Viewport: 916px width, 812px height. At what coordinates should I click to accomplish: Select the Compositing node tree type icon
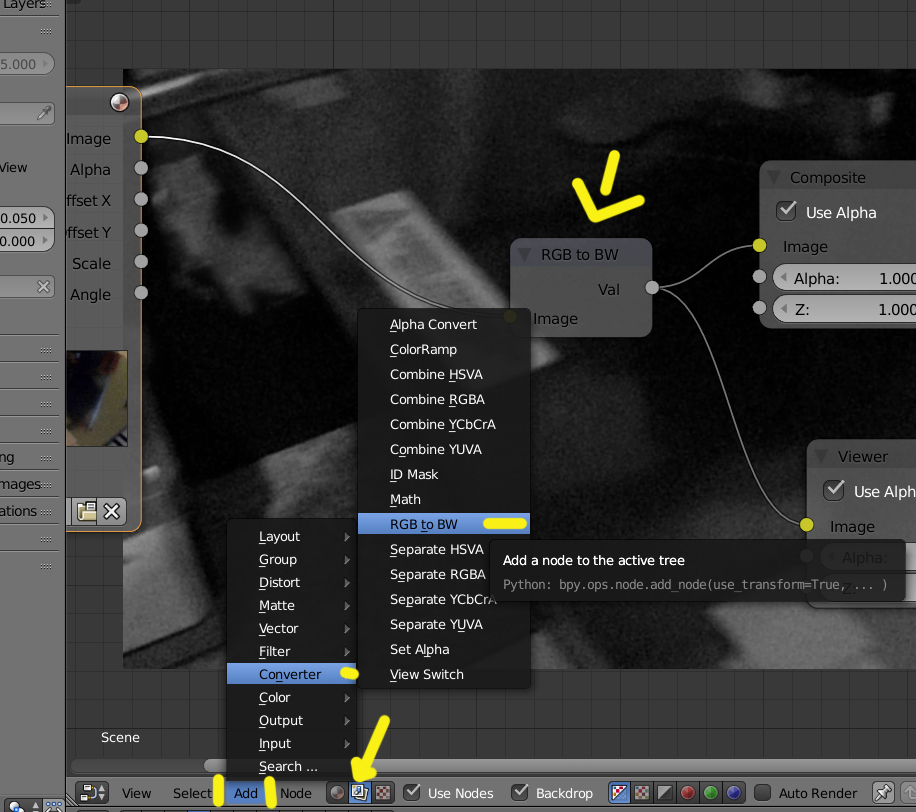tap(359, 793)
